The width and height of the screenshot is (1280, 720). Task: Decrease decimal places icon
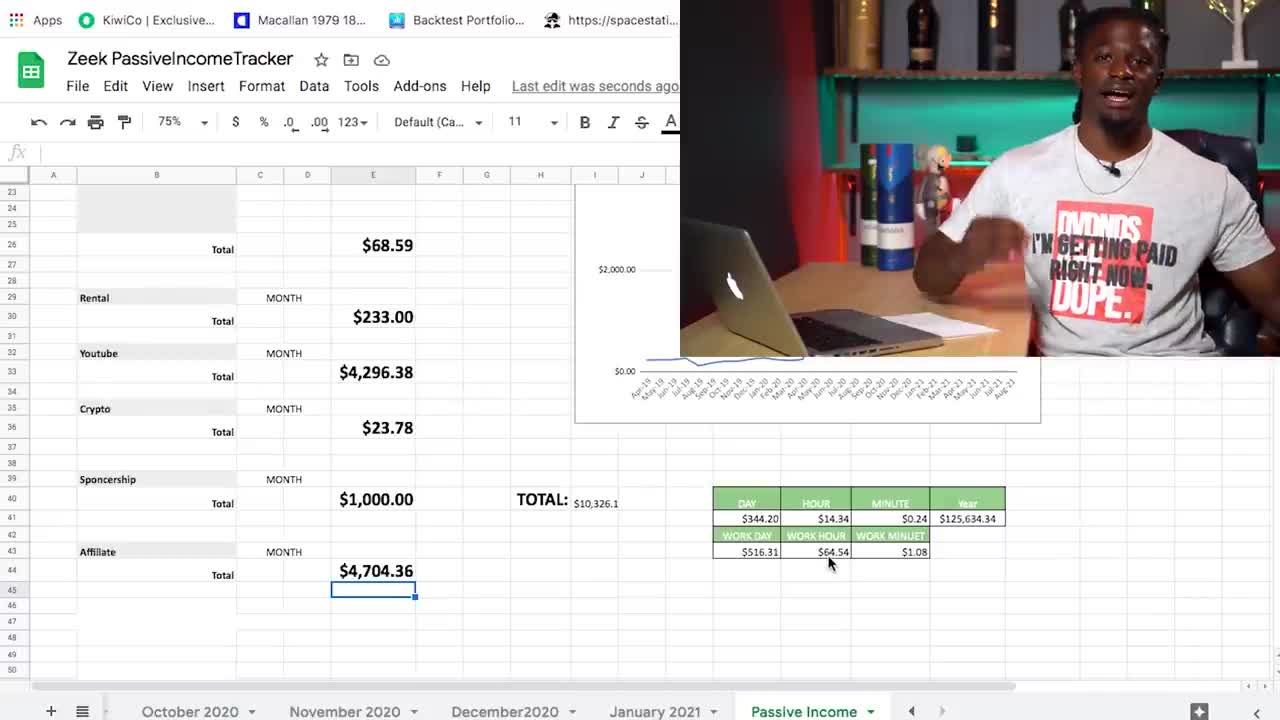coord(289,122)
